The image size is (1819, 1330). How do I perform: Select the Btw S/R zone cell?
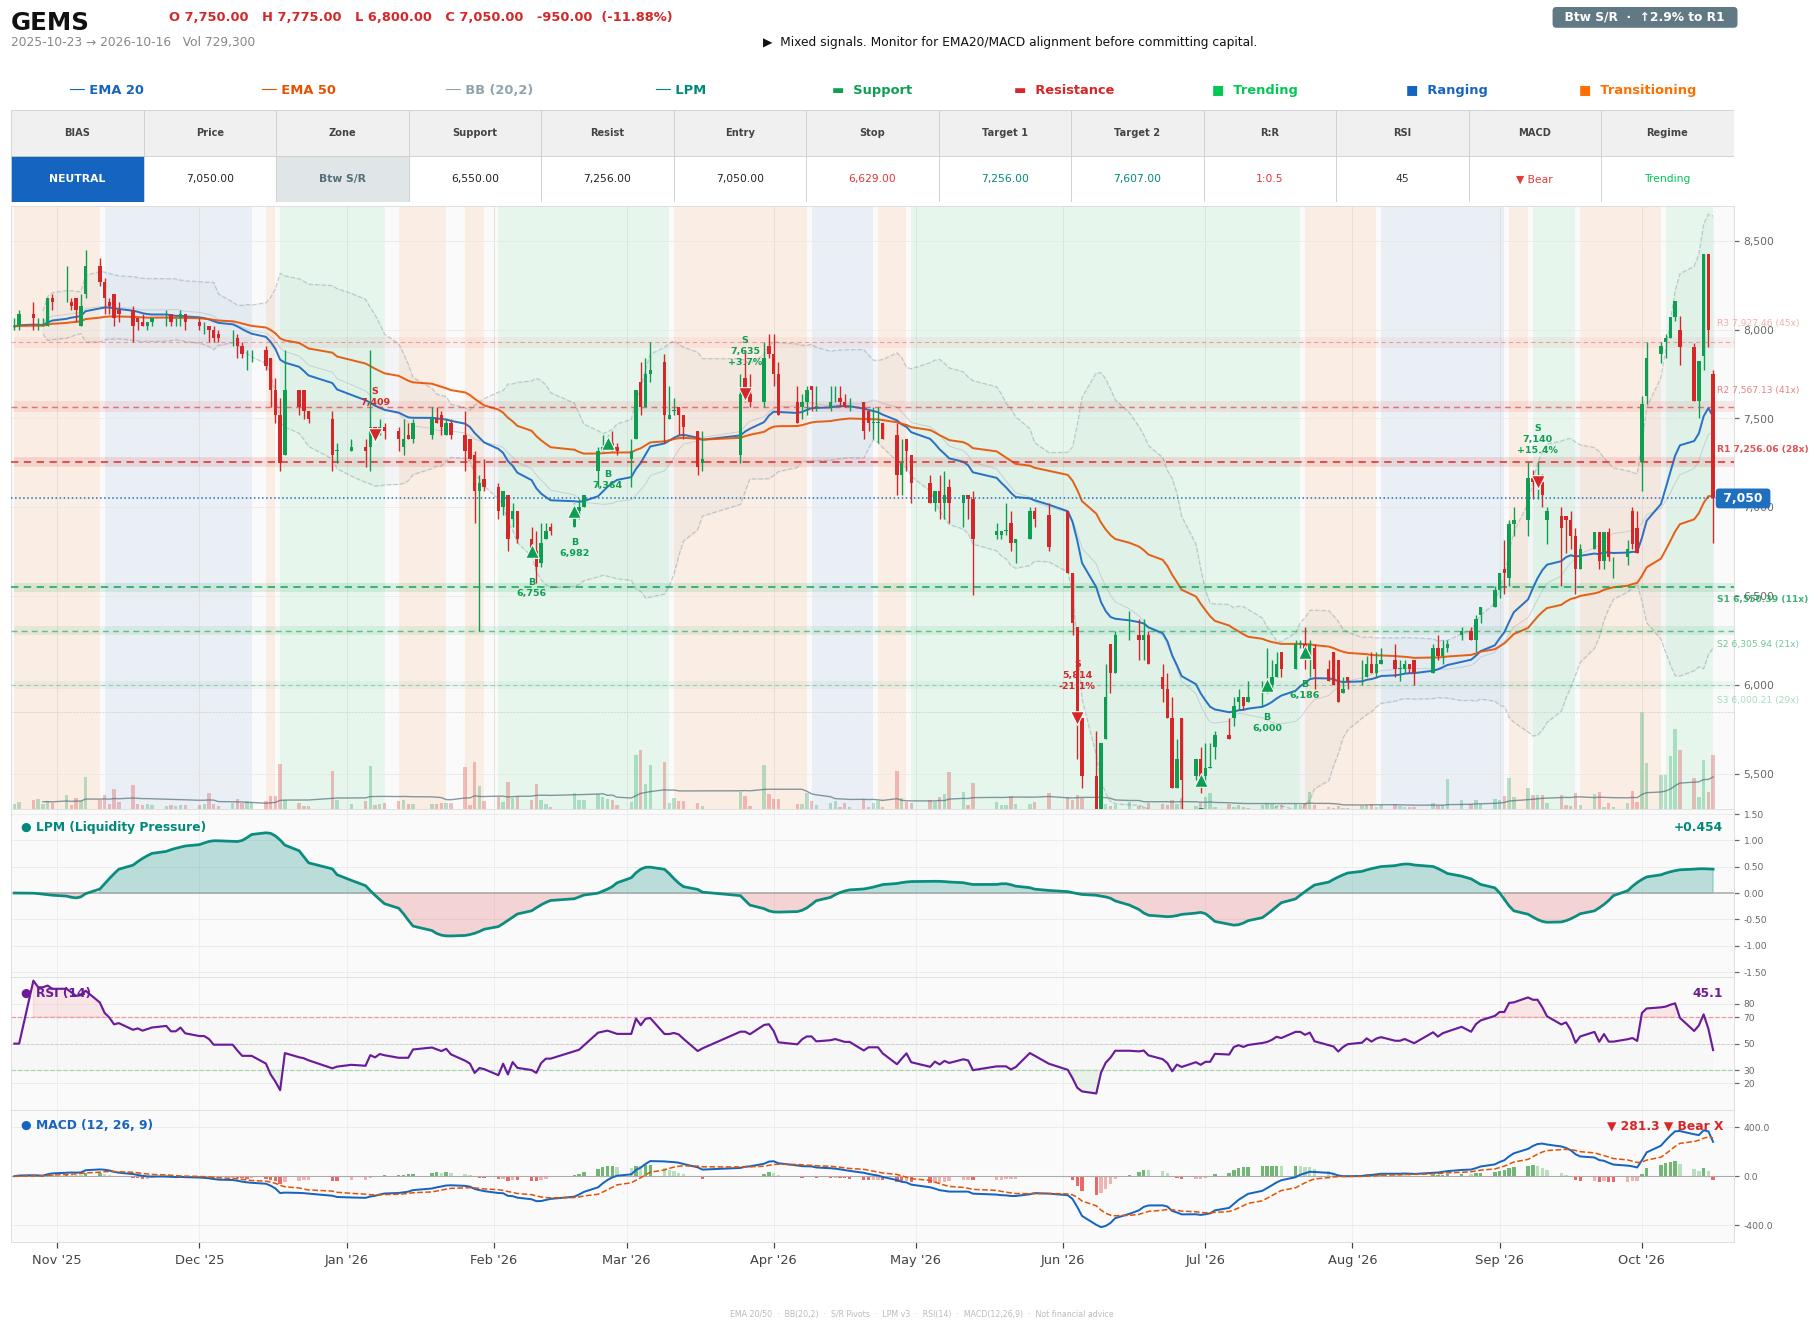click(342, 179)
